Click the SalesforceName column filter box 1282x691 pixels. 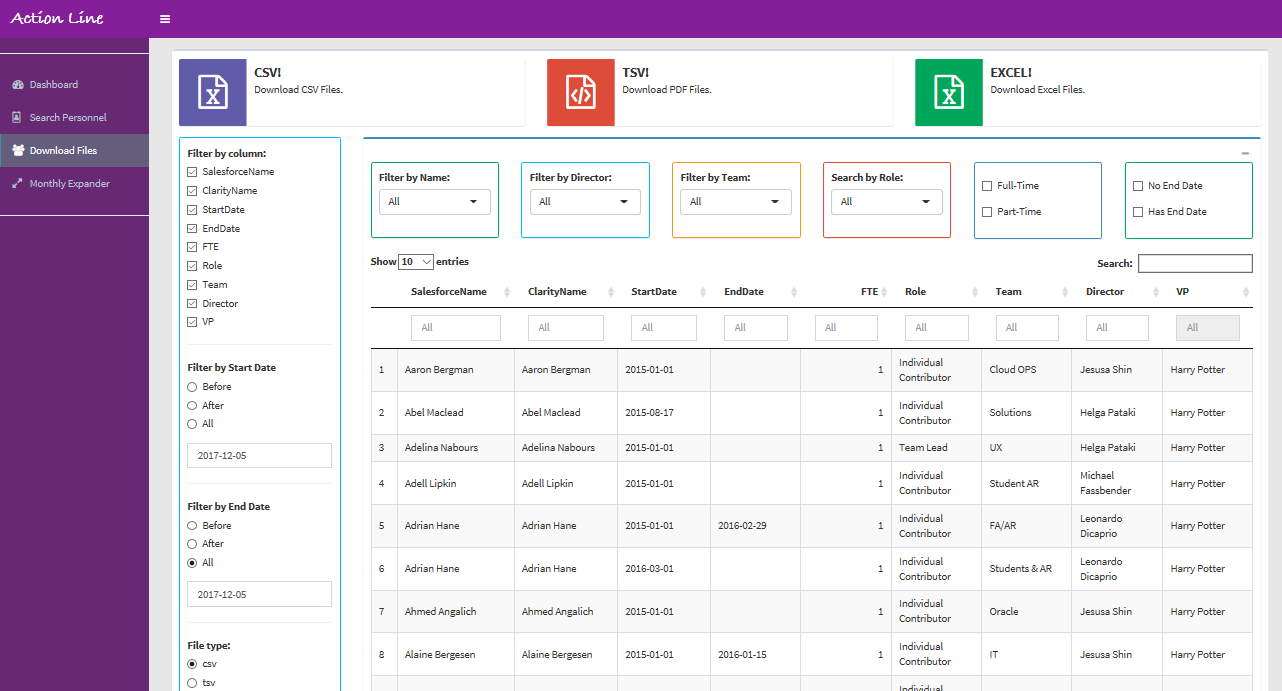[x=456, y=328]
